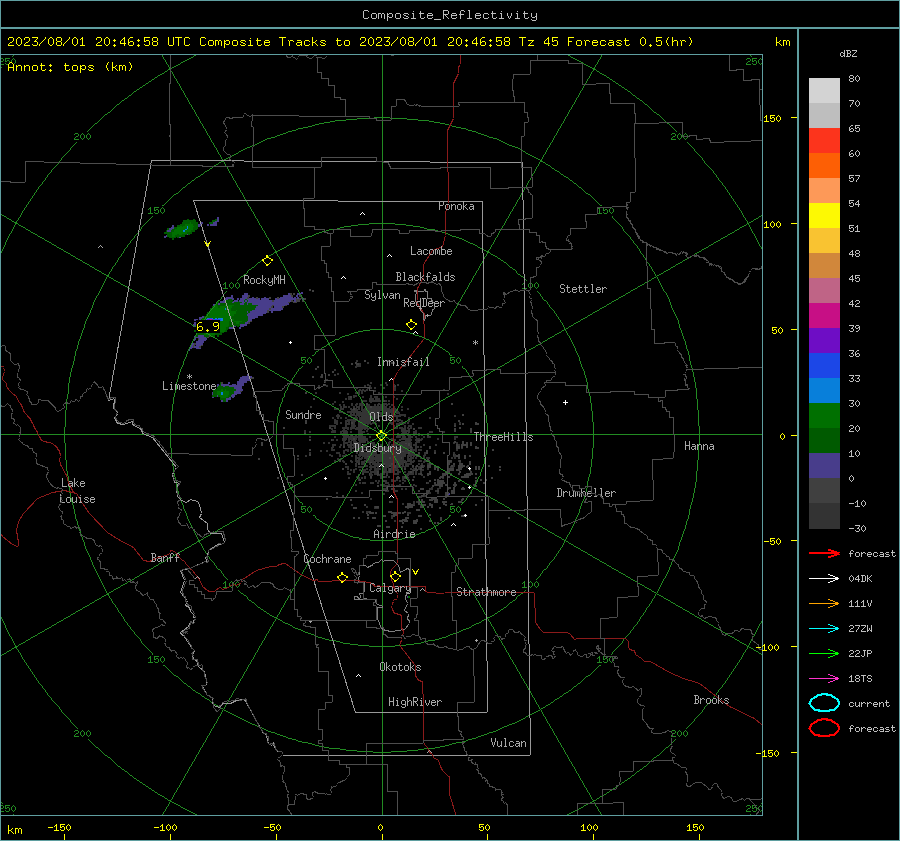900x841 pixels.
Task: Click the ThreeHills label
Action: (x=503, y=437)
